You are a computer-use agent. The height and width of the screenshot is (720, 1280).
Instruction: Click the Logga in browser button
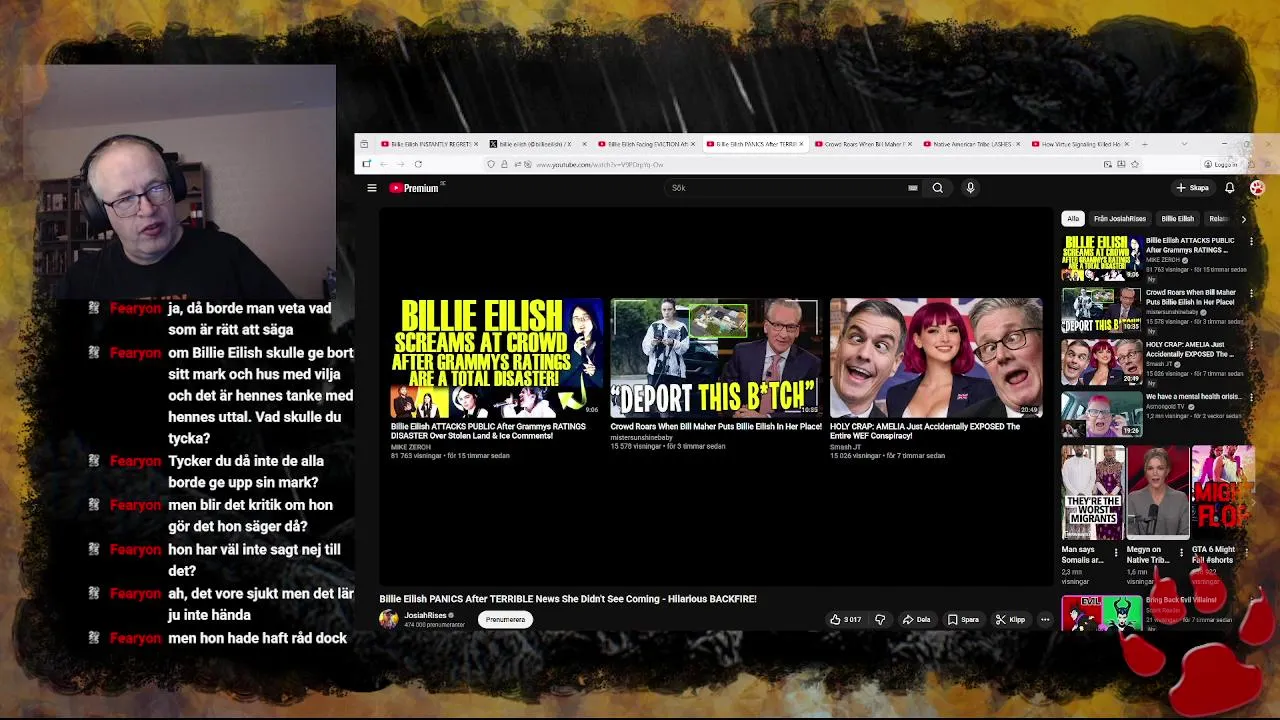coord(1222,164)
